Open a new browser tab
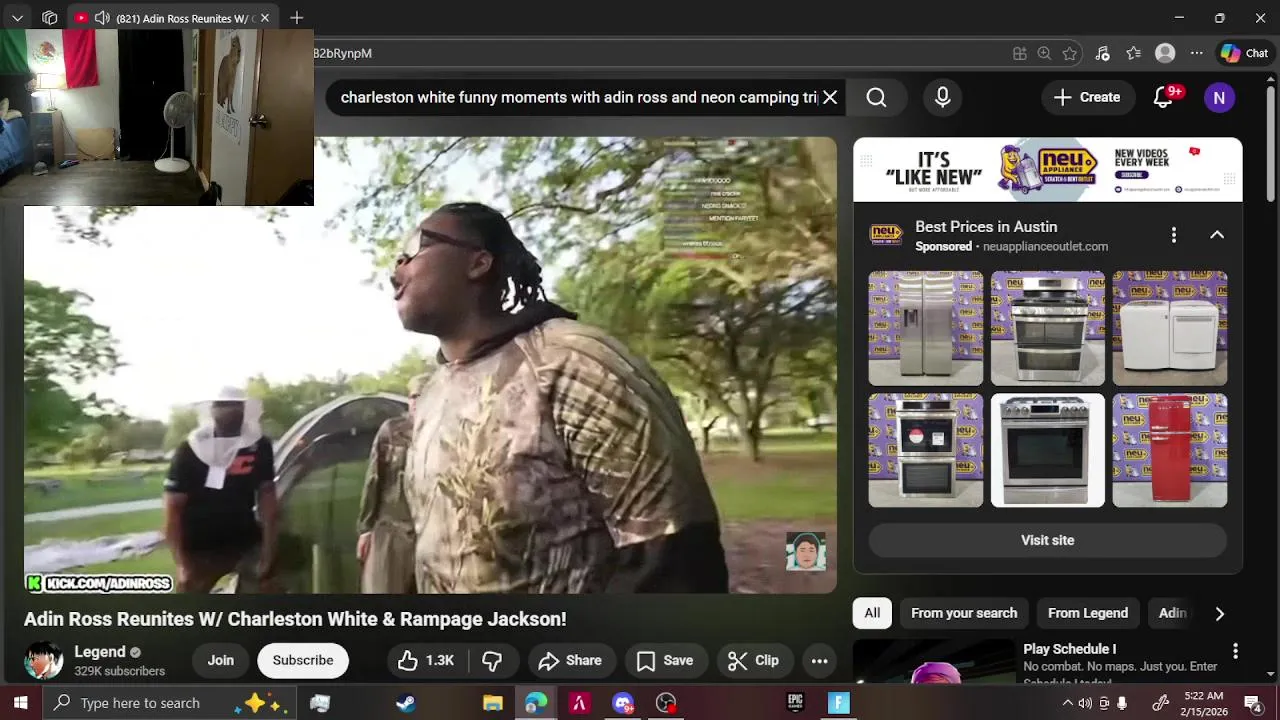Viewport: 1280px width, 720px height. 297,18
